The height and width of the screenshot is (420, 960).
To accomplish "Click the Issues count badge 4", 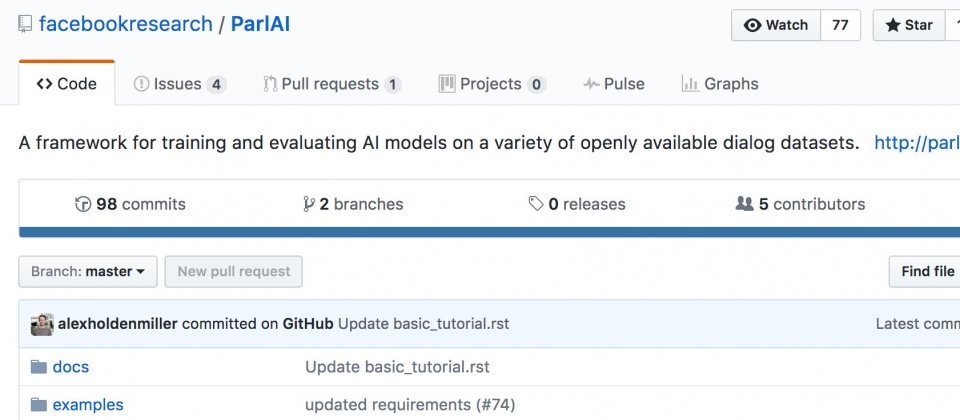I will [x=216, y=84].
